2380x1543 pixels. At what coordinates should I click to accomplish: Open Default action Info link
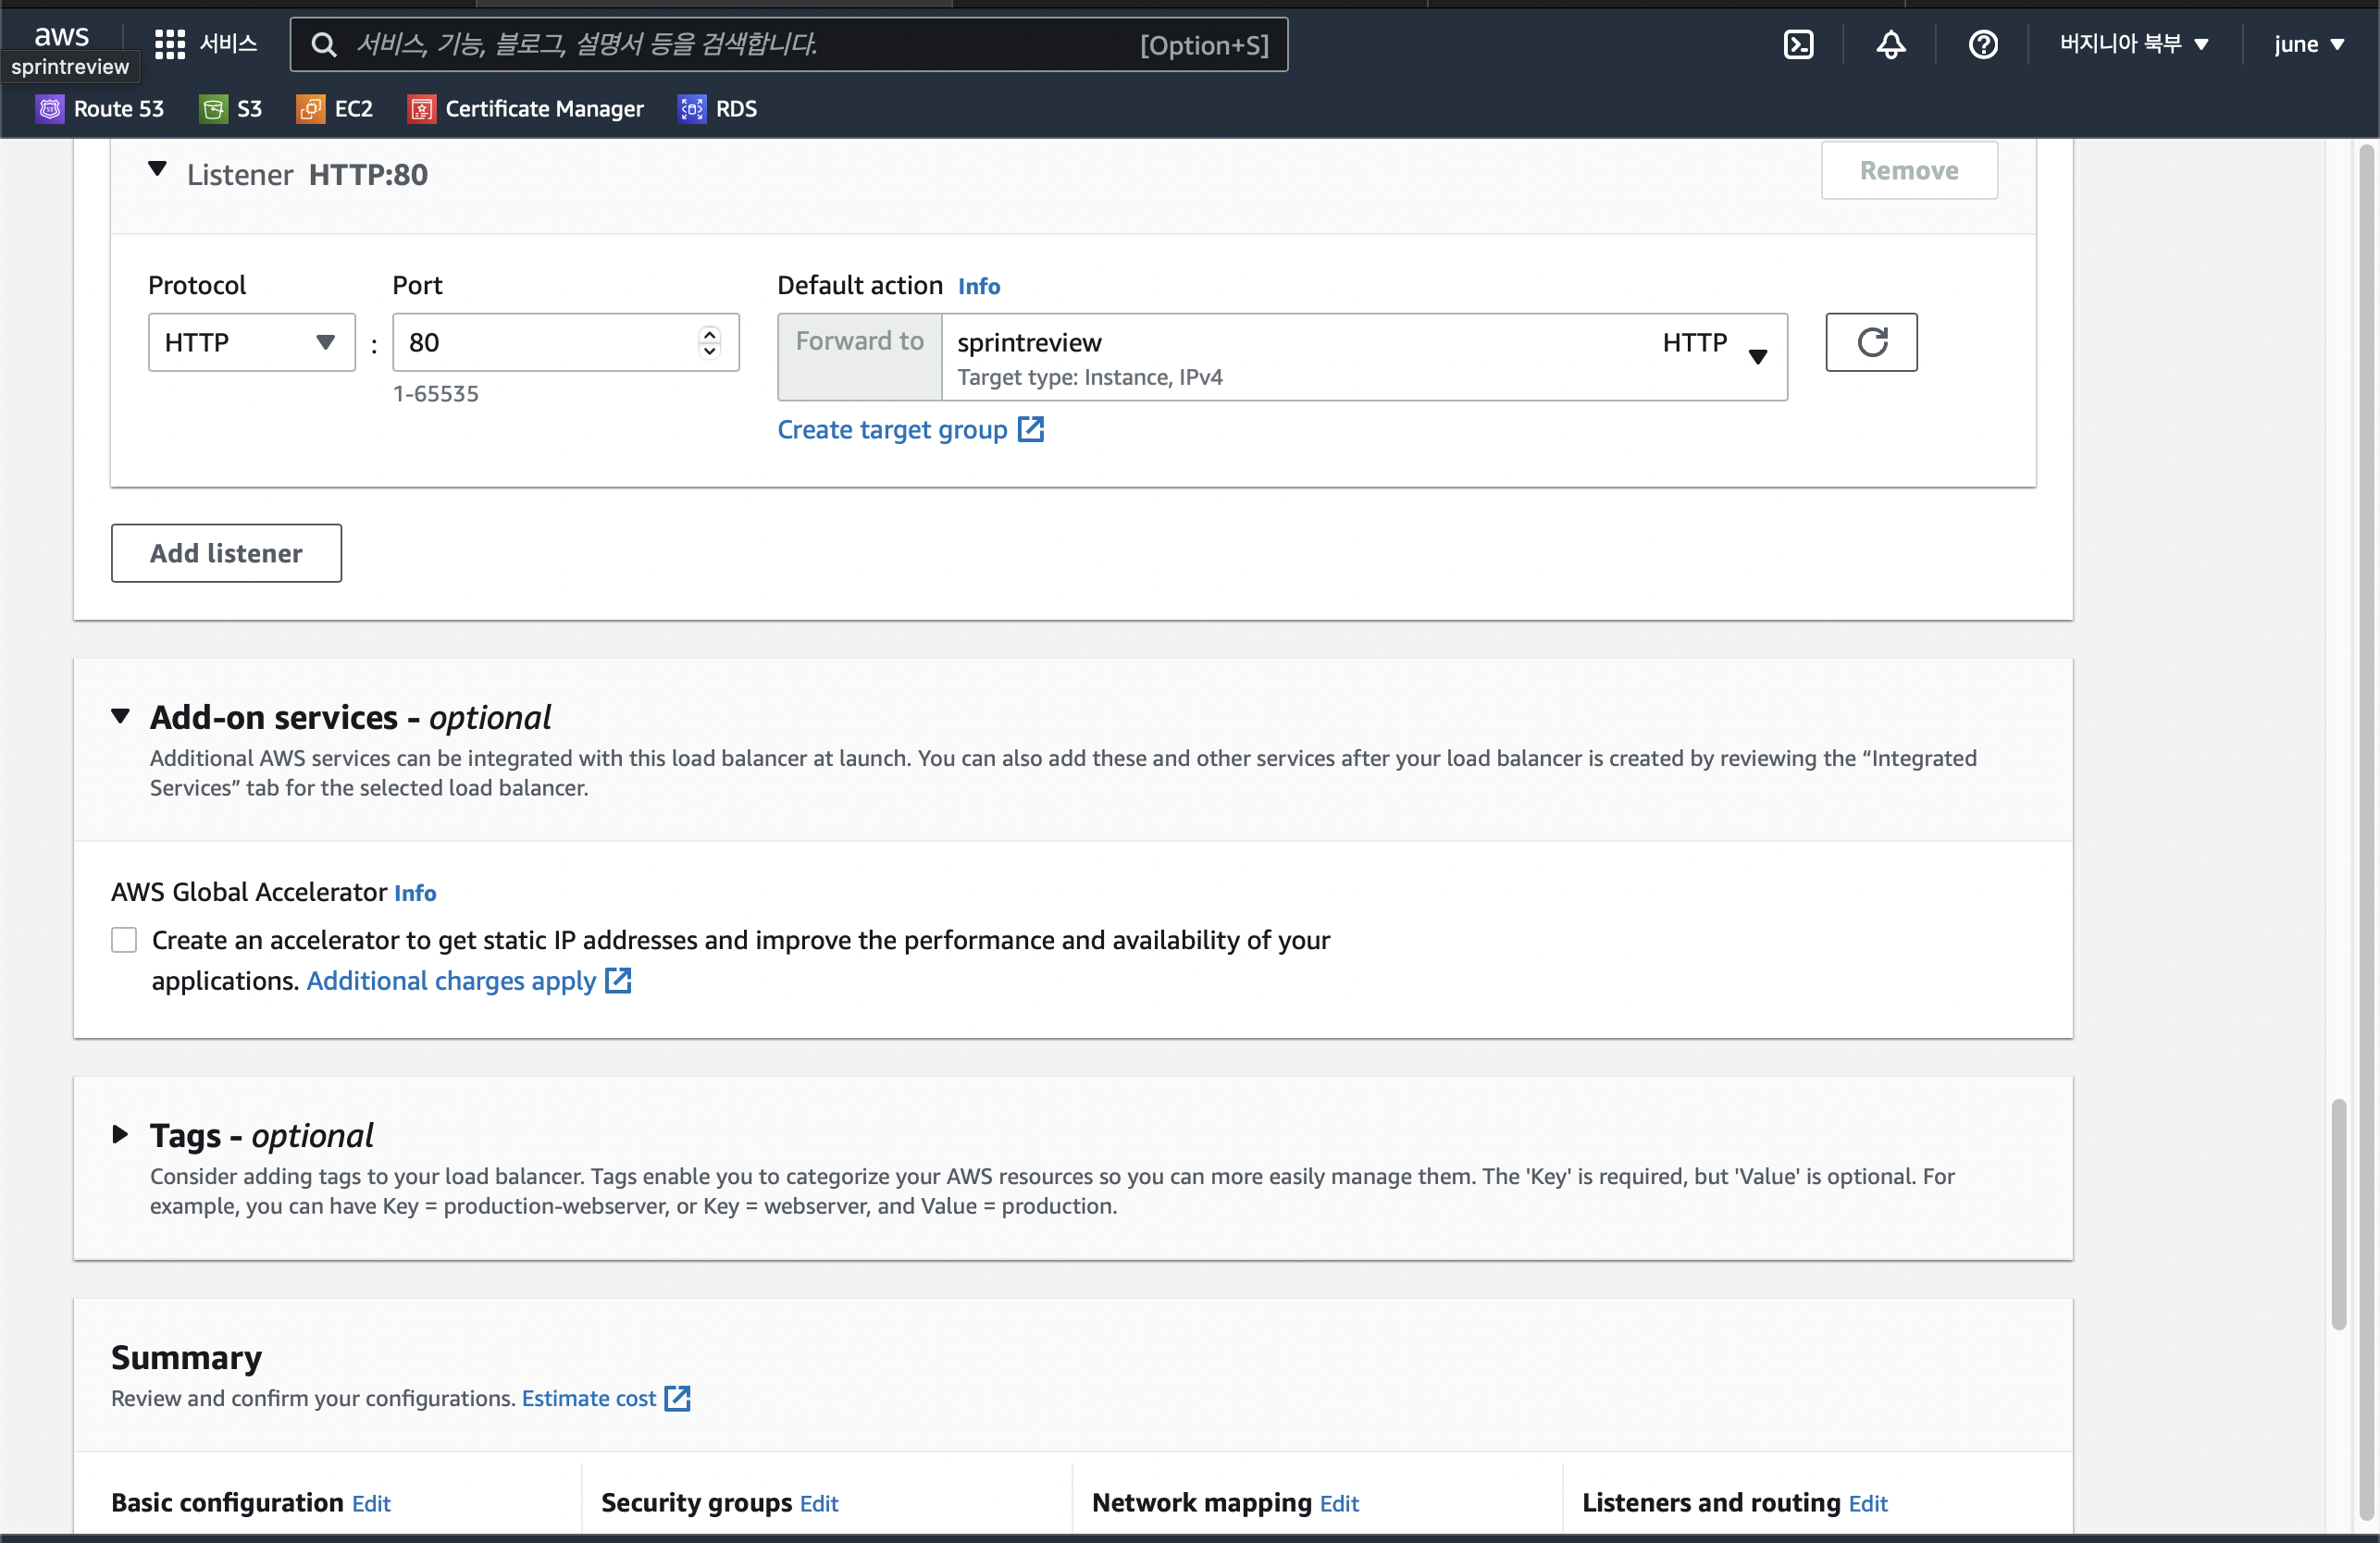click(978, 286)
